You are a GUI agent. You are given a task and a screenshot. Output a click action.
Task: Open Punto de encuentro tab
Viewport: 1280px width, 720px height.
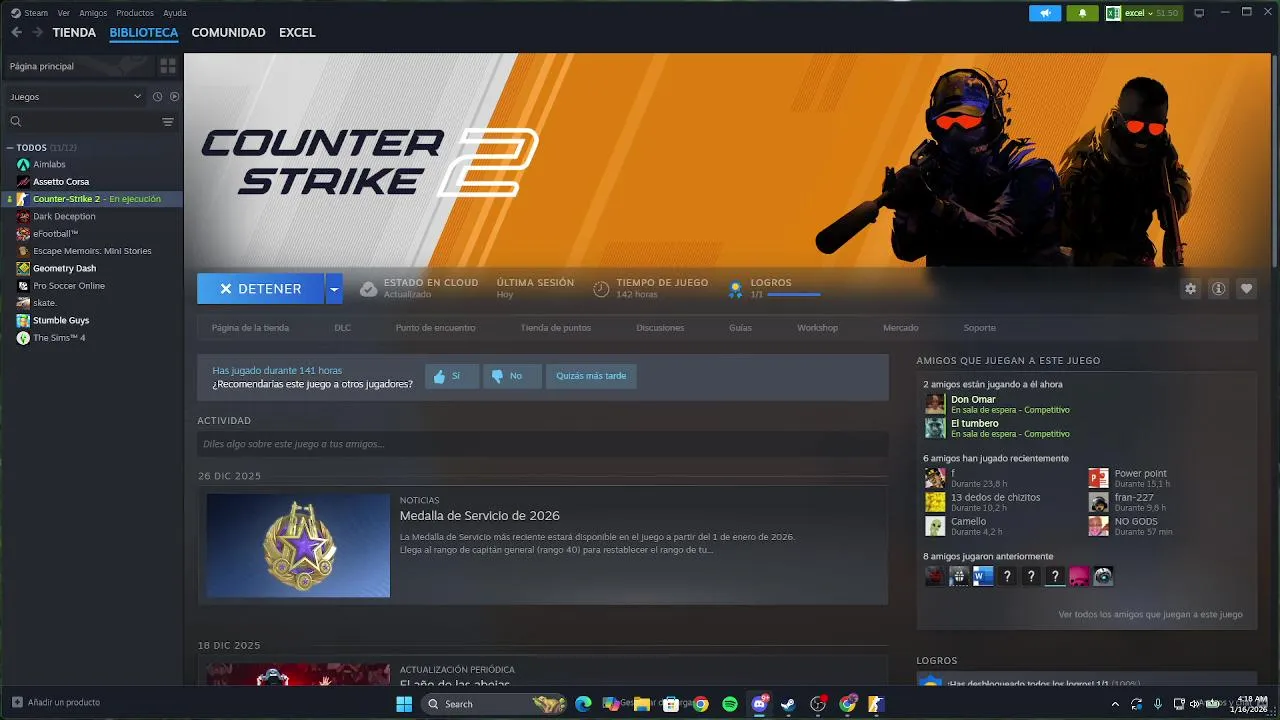(x=435, y=328)
